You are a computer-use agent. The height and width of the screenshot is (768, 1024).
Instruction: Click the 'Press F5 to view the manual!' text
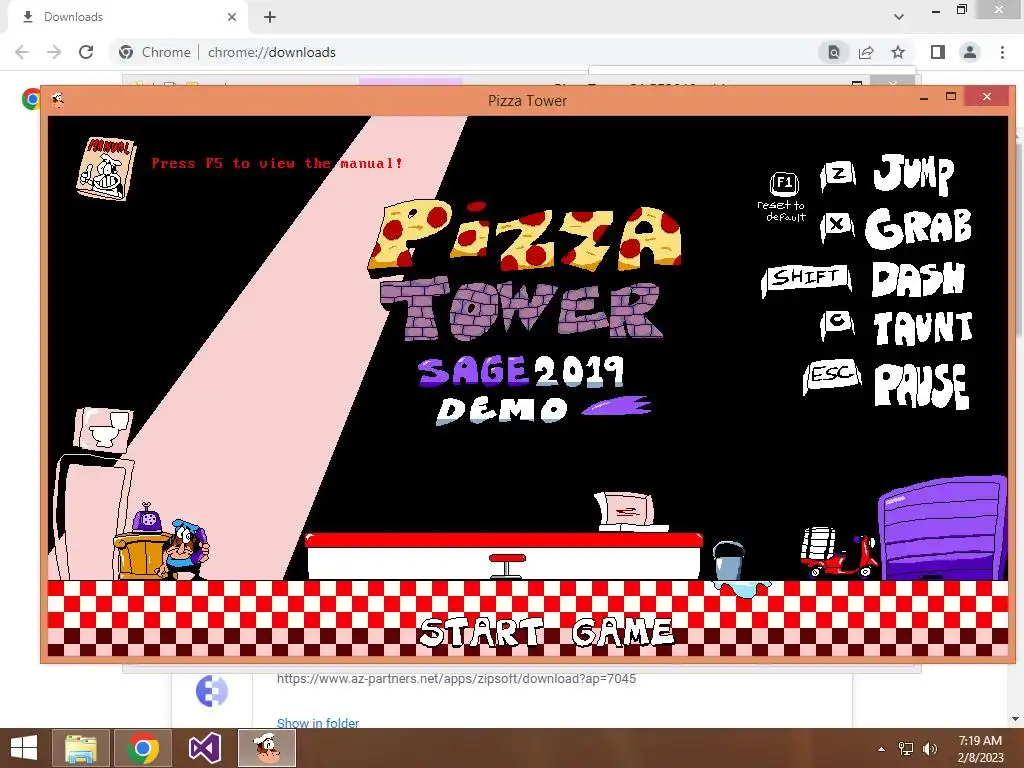tap(277, 163)
